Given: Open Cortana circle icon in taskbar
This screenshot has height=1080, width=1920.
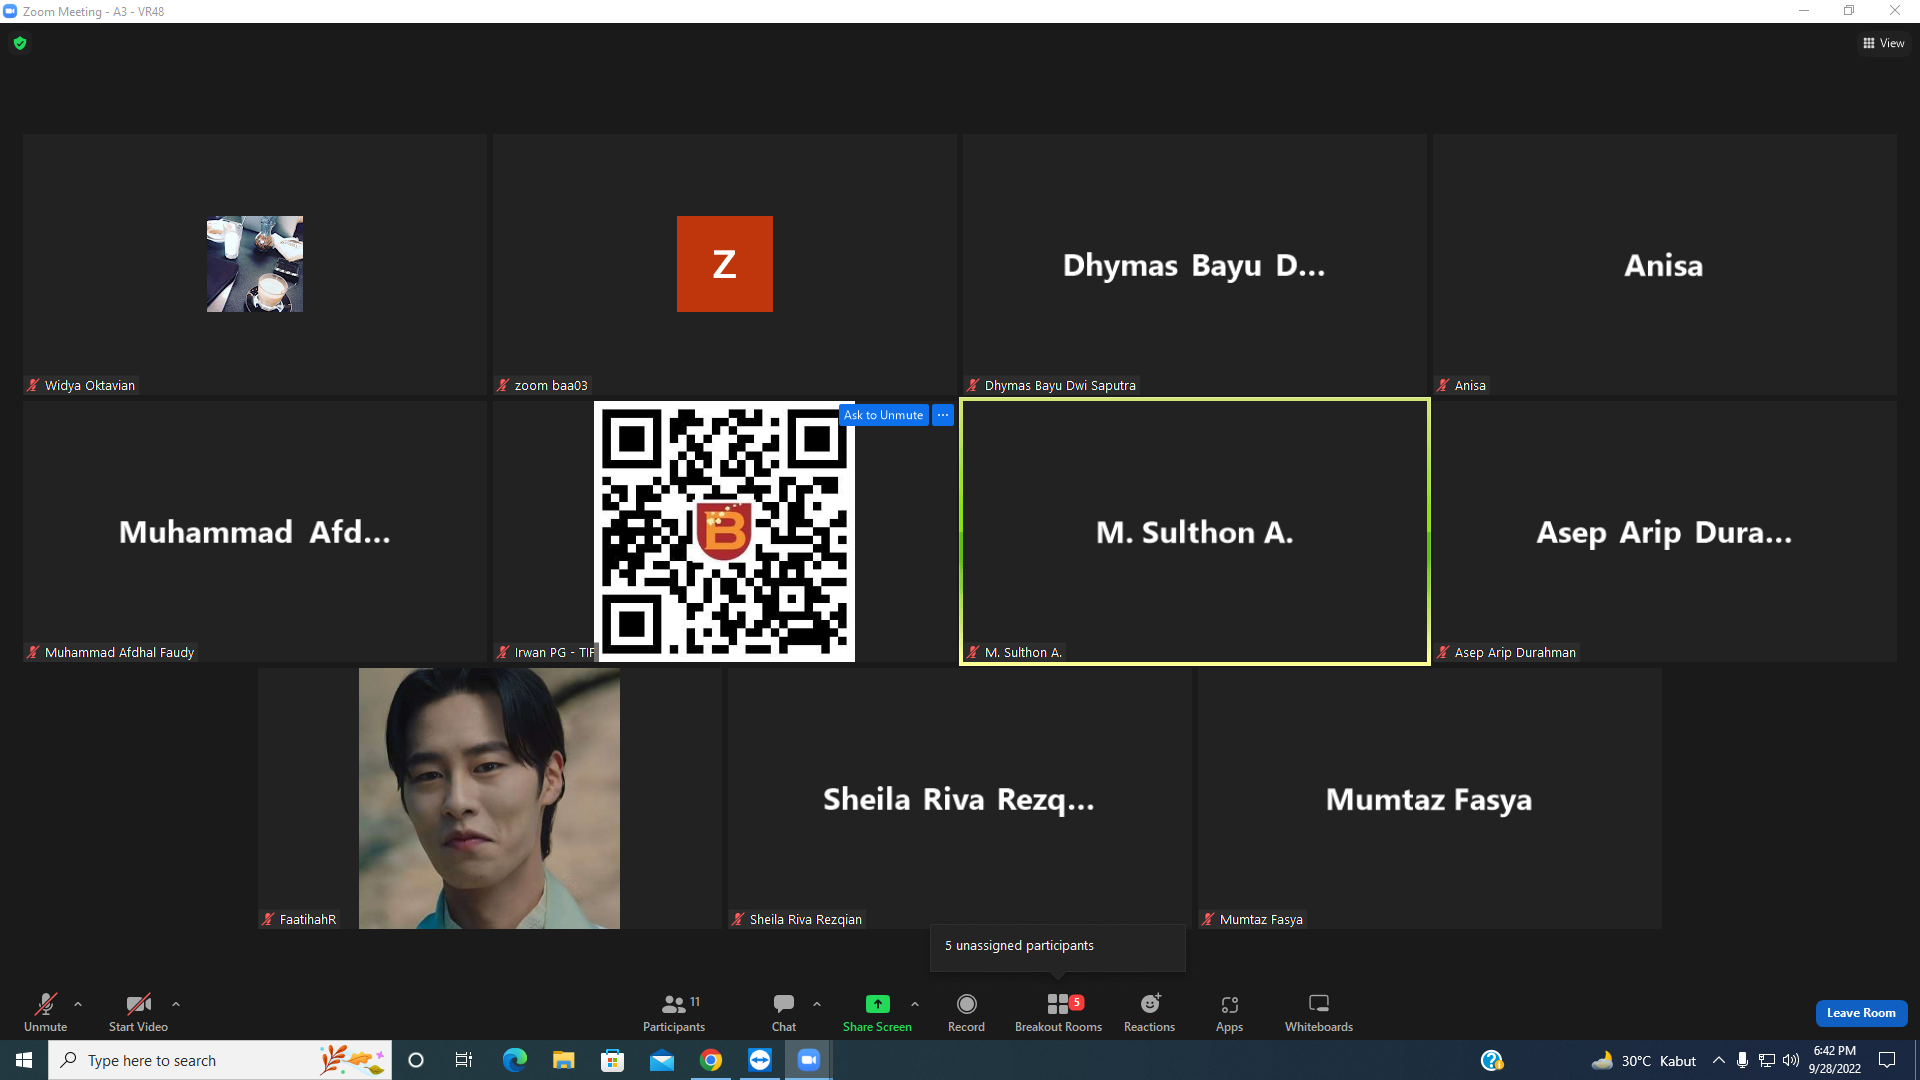Looking at the screenshot, I should (416, 1060).
